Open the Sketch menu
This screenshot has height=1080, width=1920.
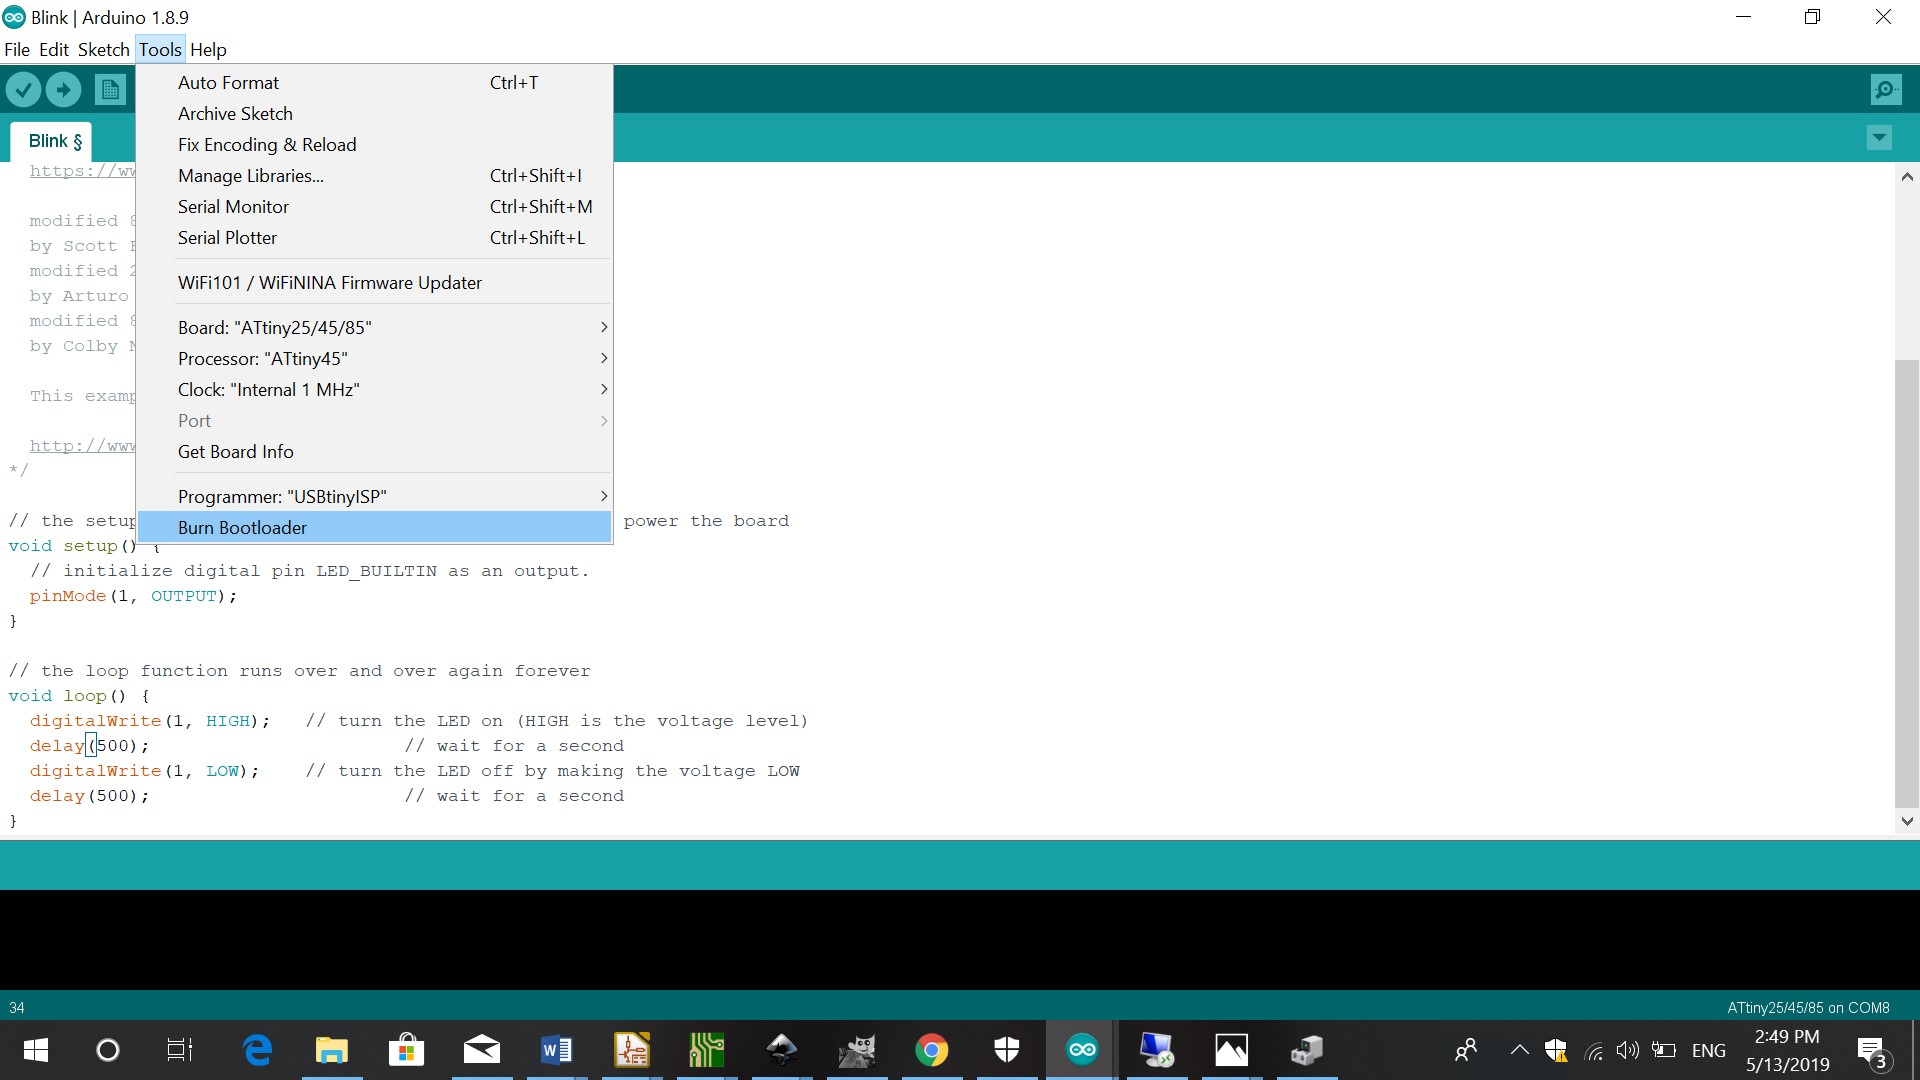click(x=103, y=49)
